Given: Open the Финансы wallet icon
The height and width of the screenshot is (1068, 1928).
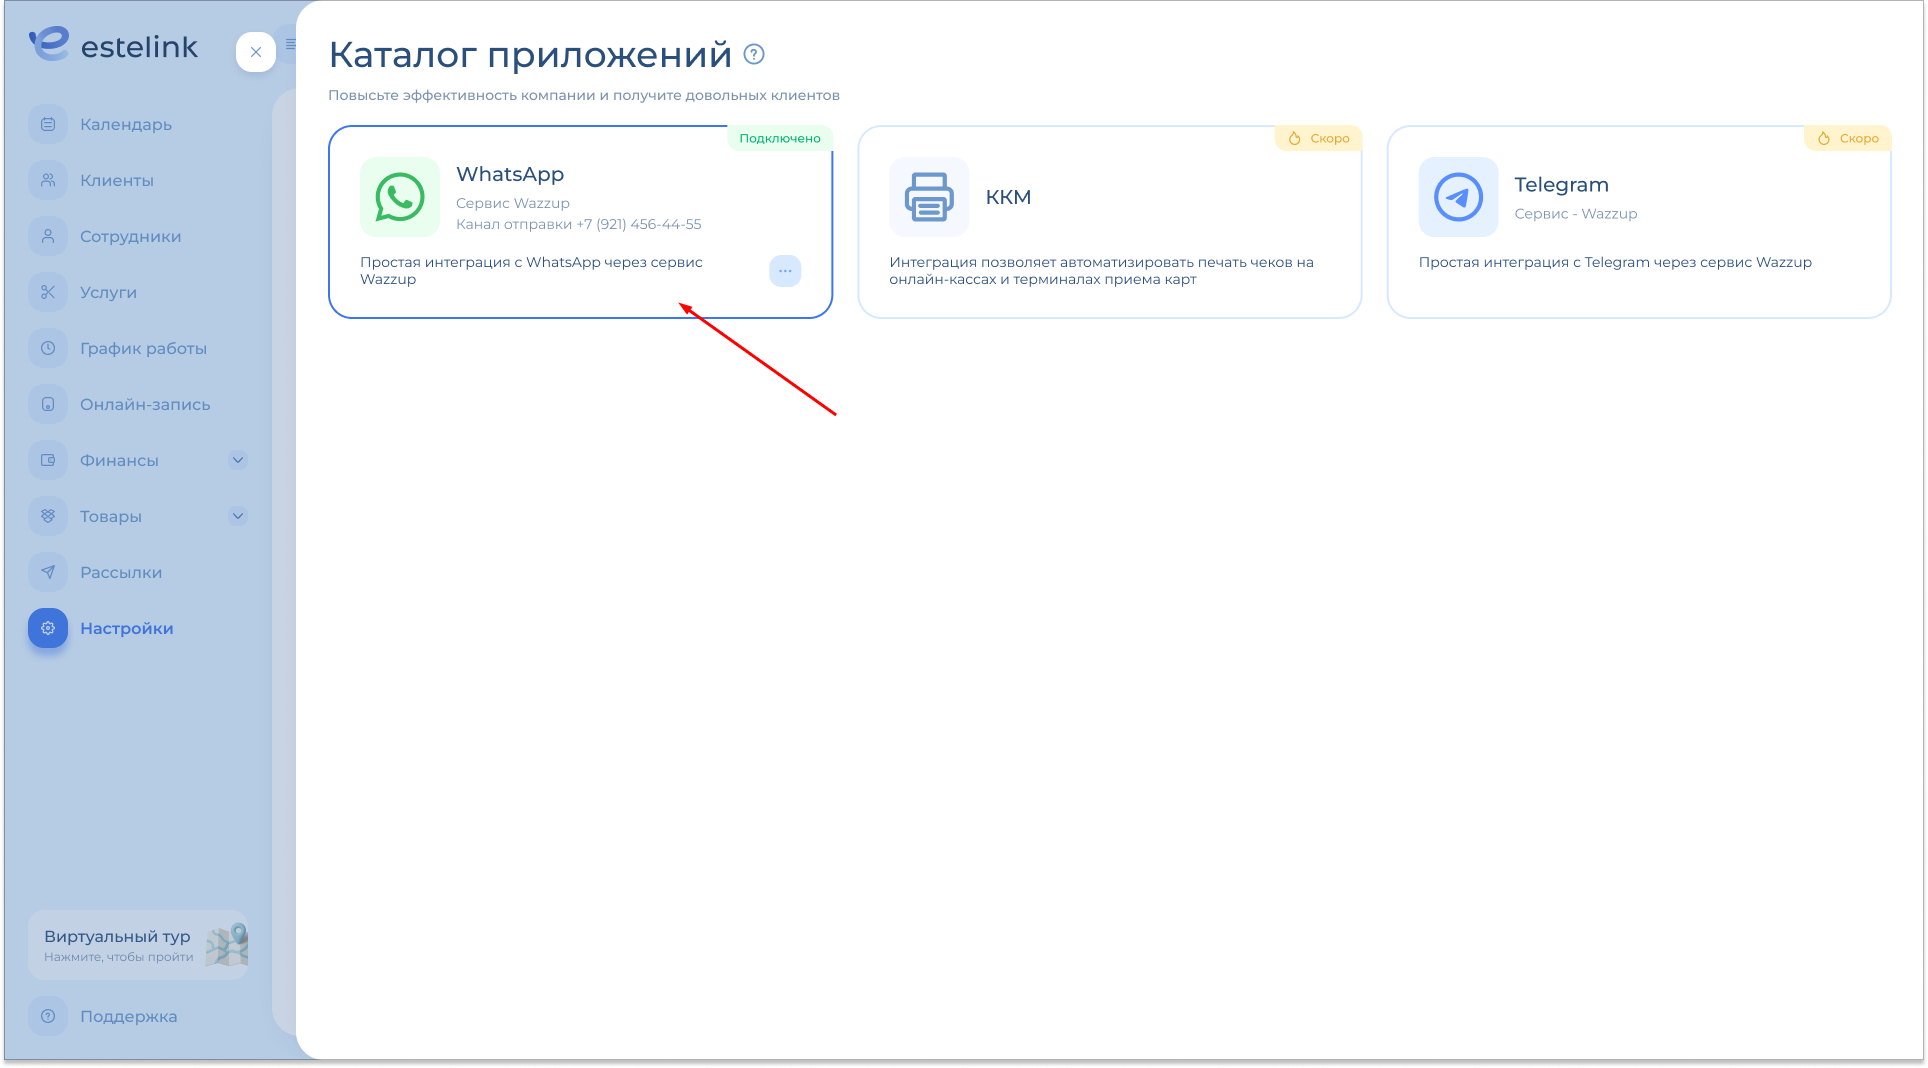Looking at the screenshot, I should point(48,460).
